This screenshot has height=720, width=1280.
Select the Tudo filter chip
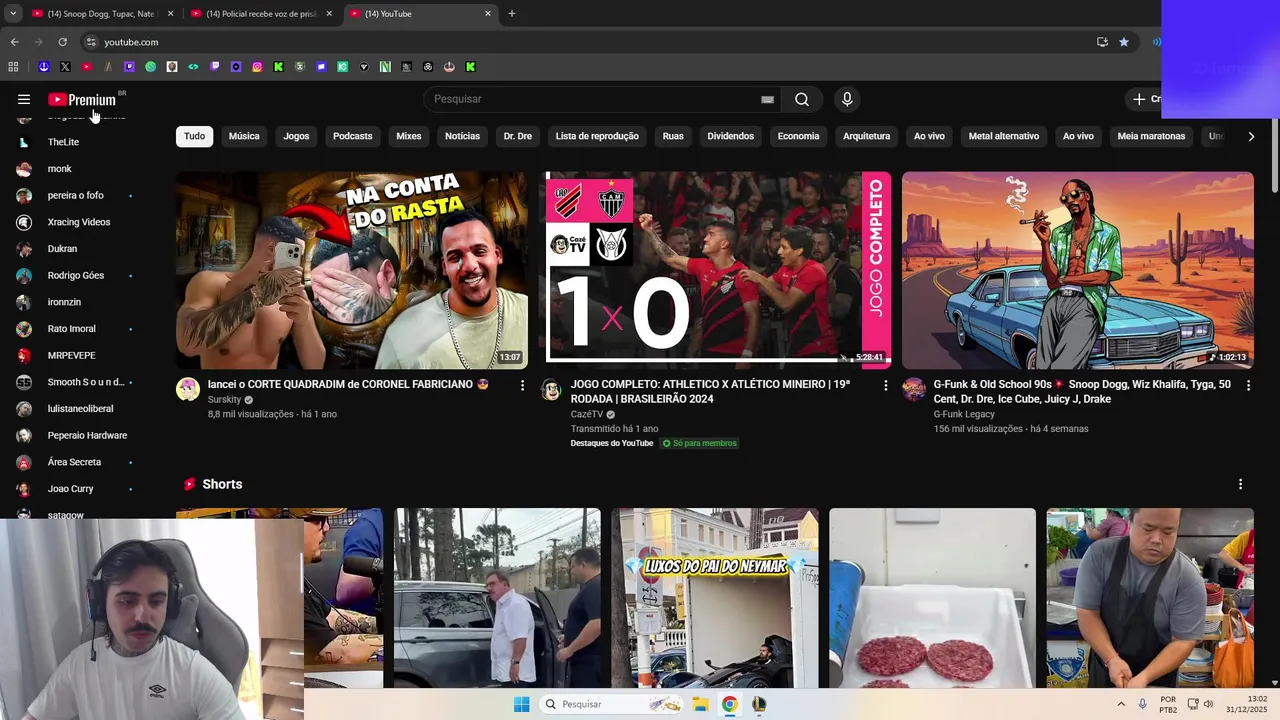(194, 136)
